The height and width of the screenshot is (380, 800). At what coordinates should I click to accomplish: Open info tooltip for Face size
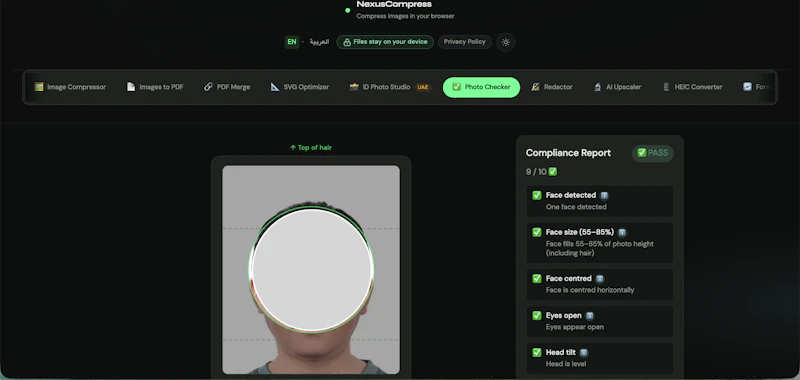622,233
